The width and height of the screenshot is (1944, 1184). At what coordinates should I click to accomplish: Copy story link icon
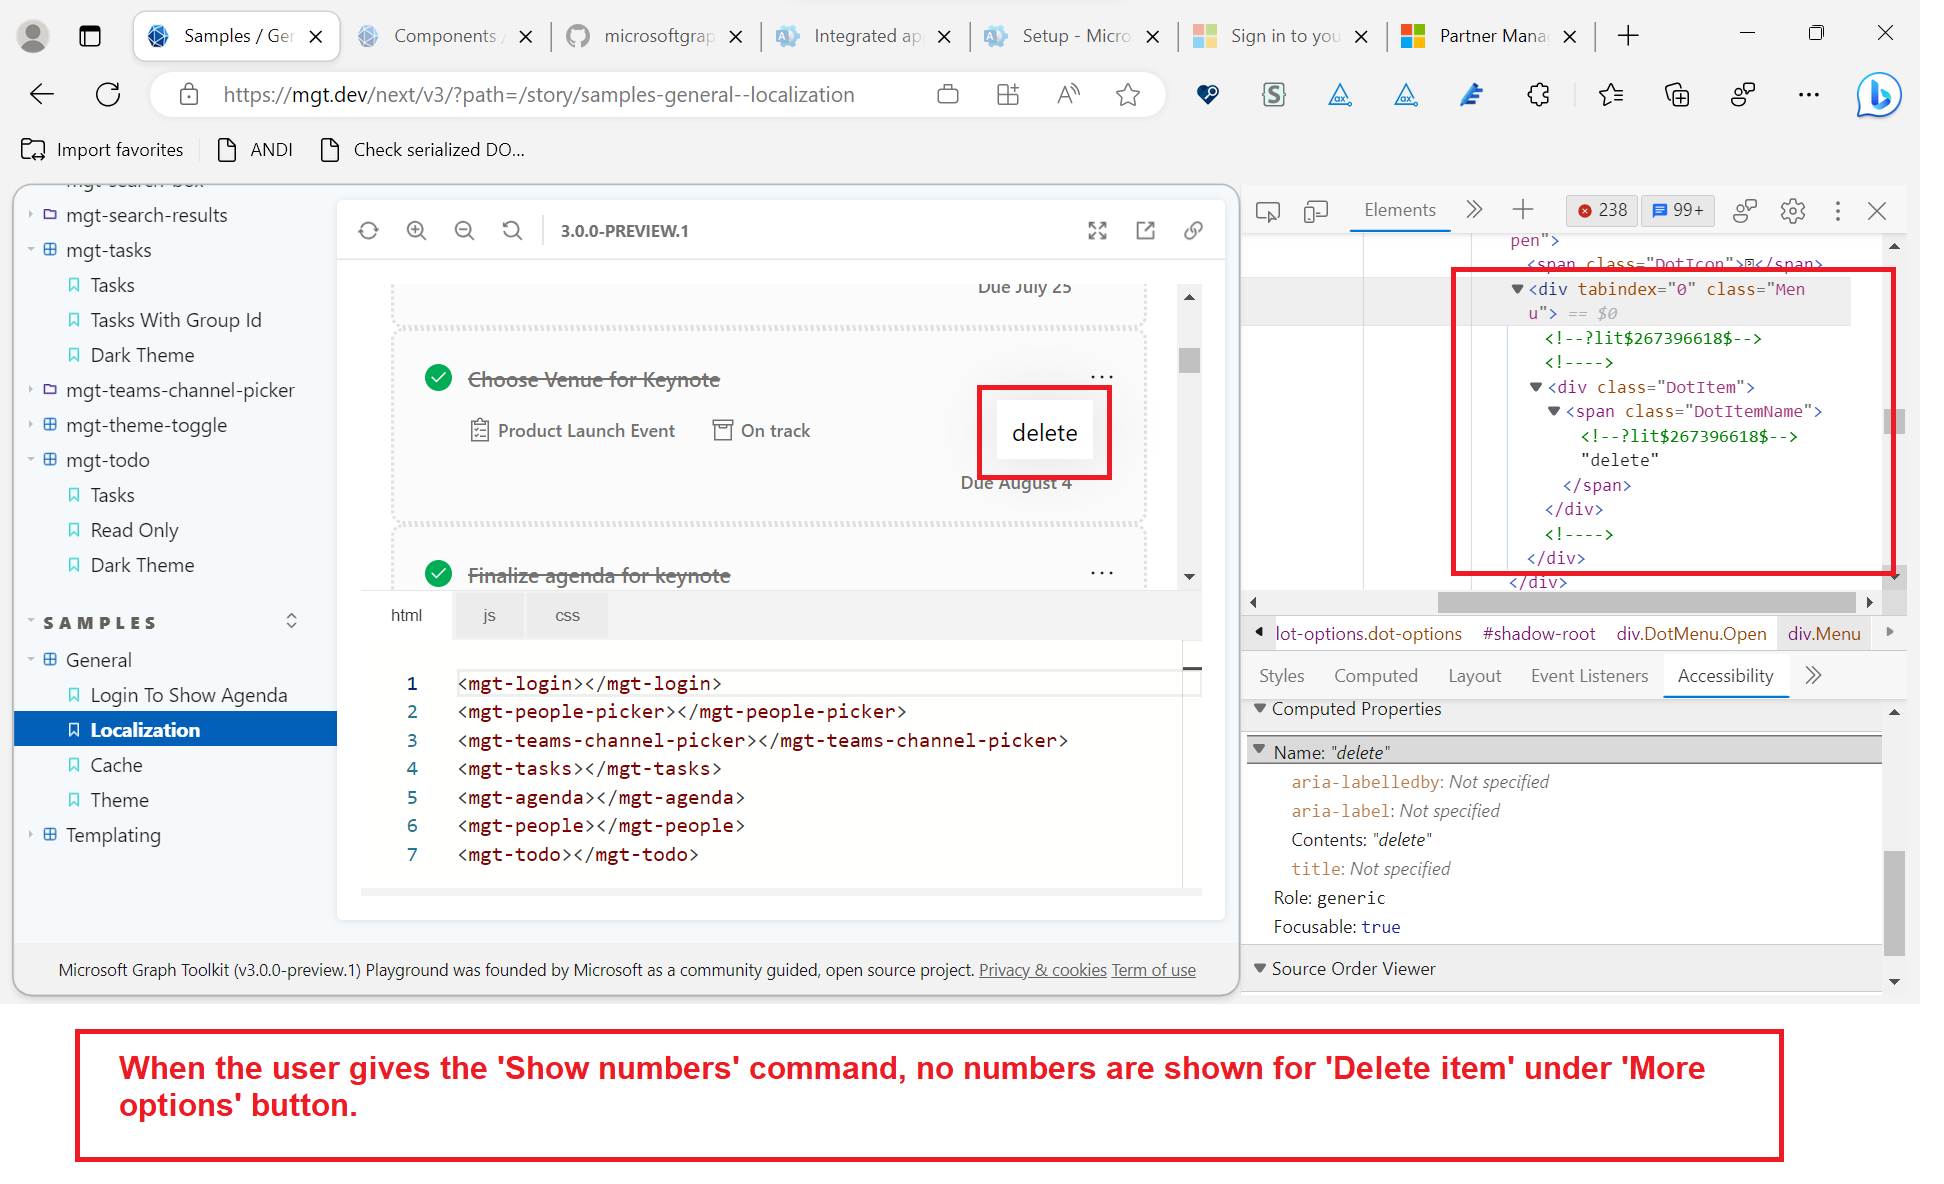point(1193,231)
